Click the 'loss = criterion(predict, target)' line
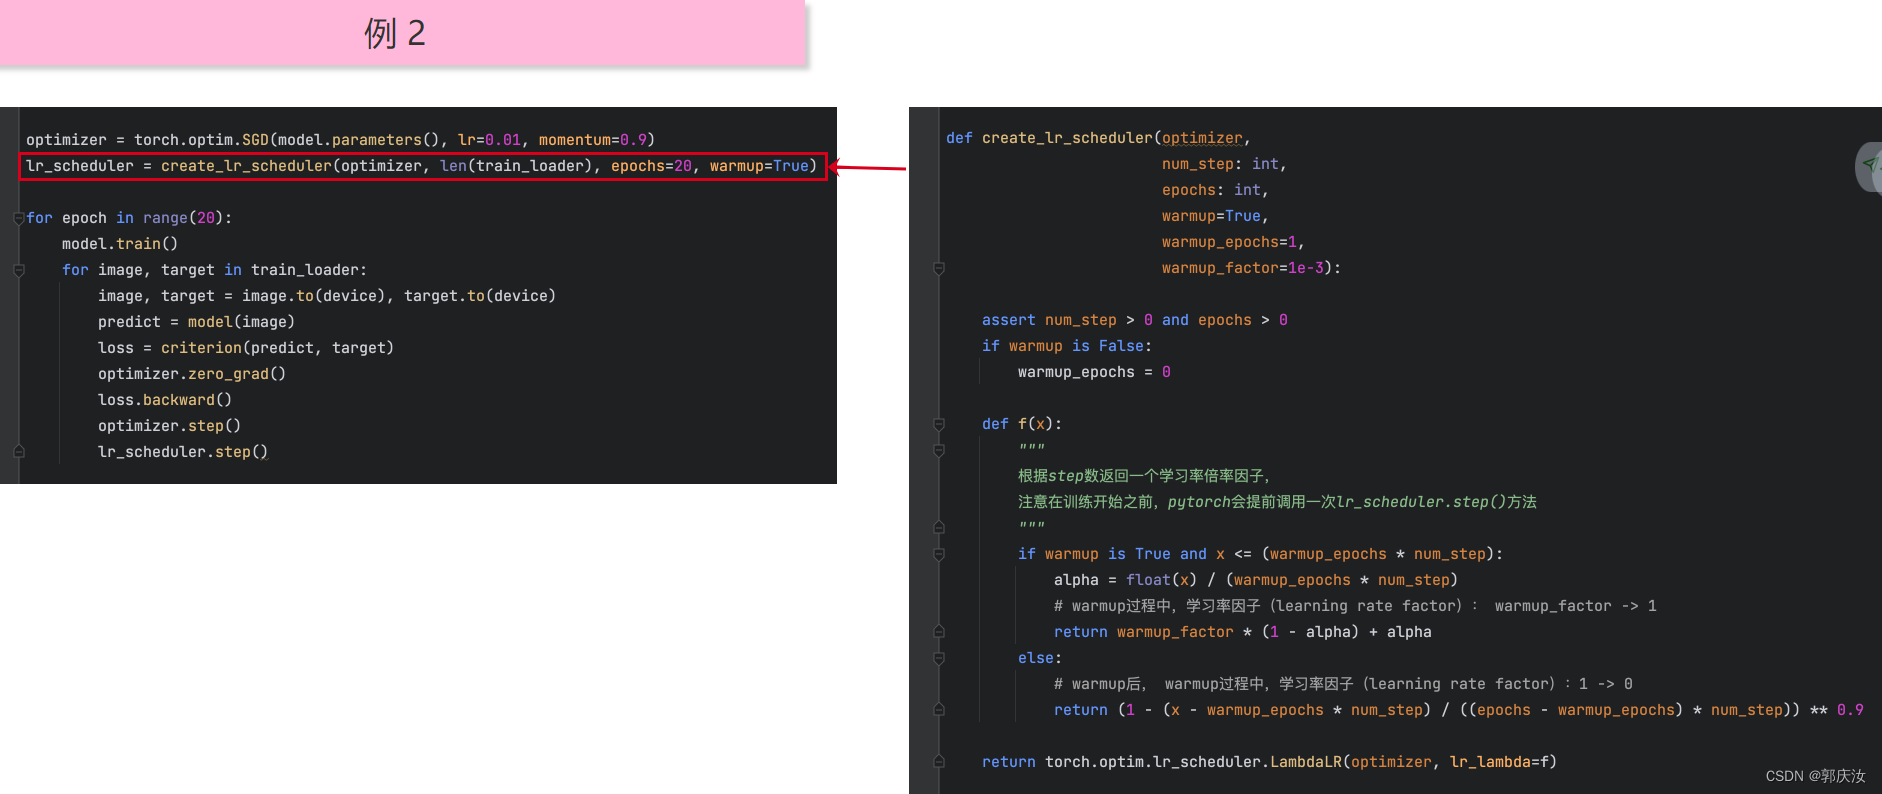The height and width of the screenshot is (794, 1882). [x=246, y=348]
